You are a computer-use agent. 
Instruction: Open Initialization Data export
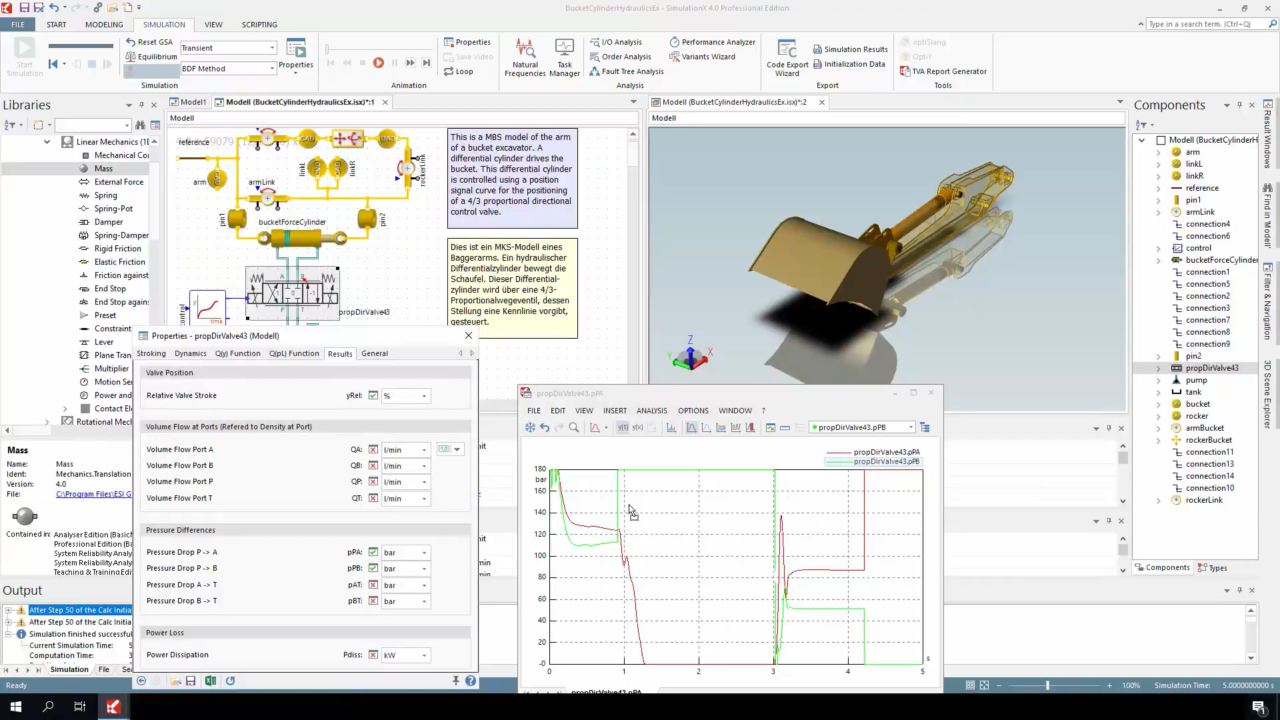point(848,63)
